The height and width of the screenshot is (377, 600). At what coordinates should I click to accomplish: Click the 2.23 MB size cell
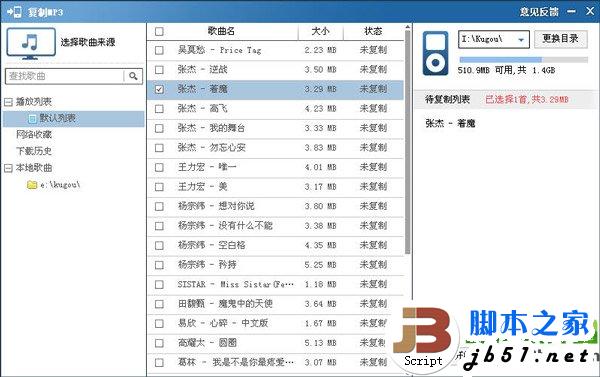coord(320,51)
